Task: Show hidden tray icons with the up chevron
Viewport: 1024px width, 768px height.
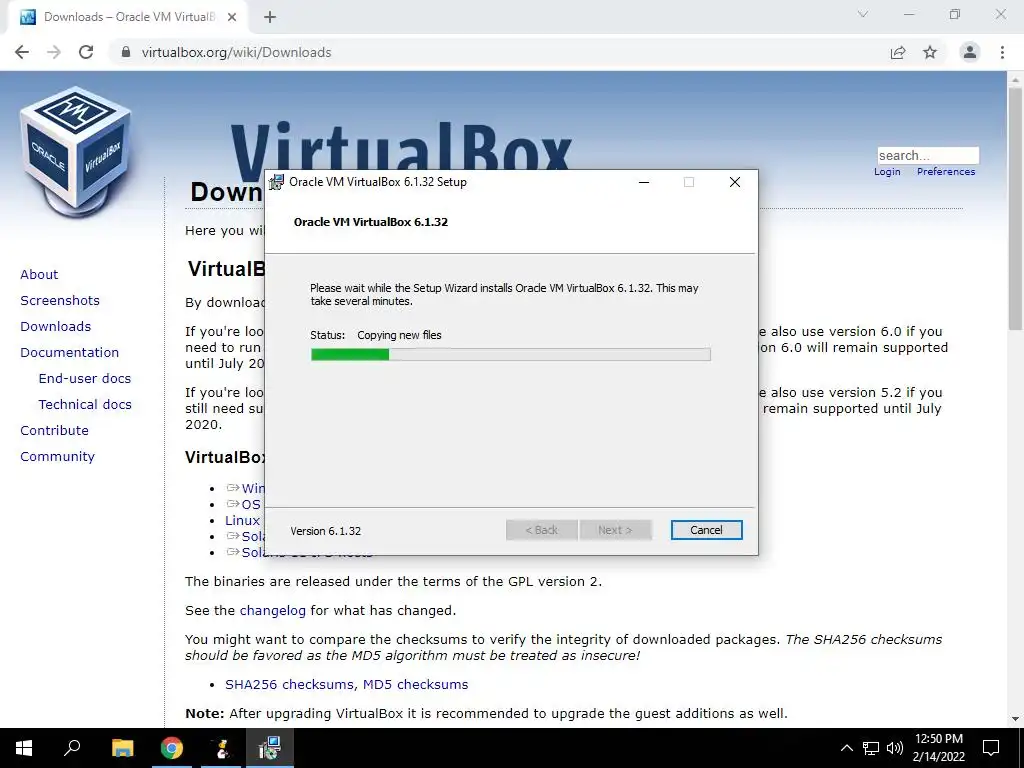Action: (846, 748)
